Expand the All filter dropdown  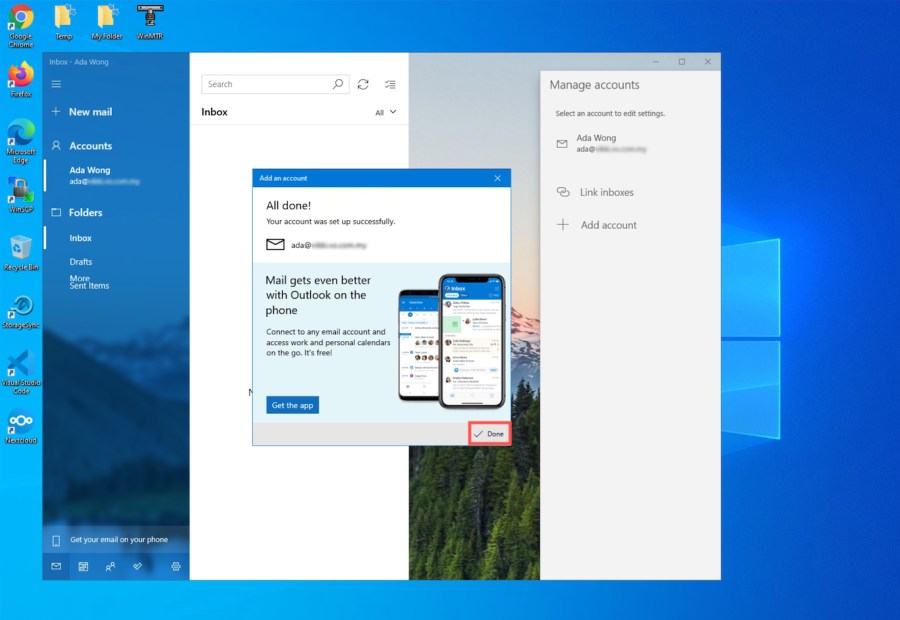(x=386, y=112)
